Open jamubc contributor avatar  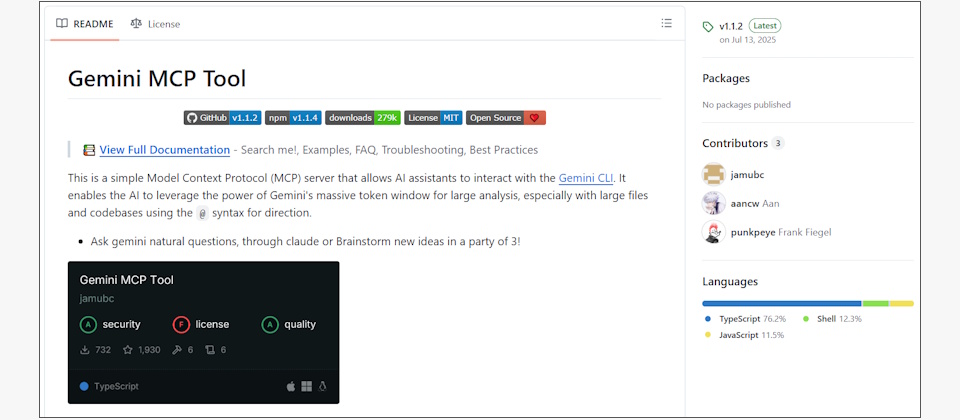coord(713,174)
